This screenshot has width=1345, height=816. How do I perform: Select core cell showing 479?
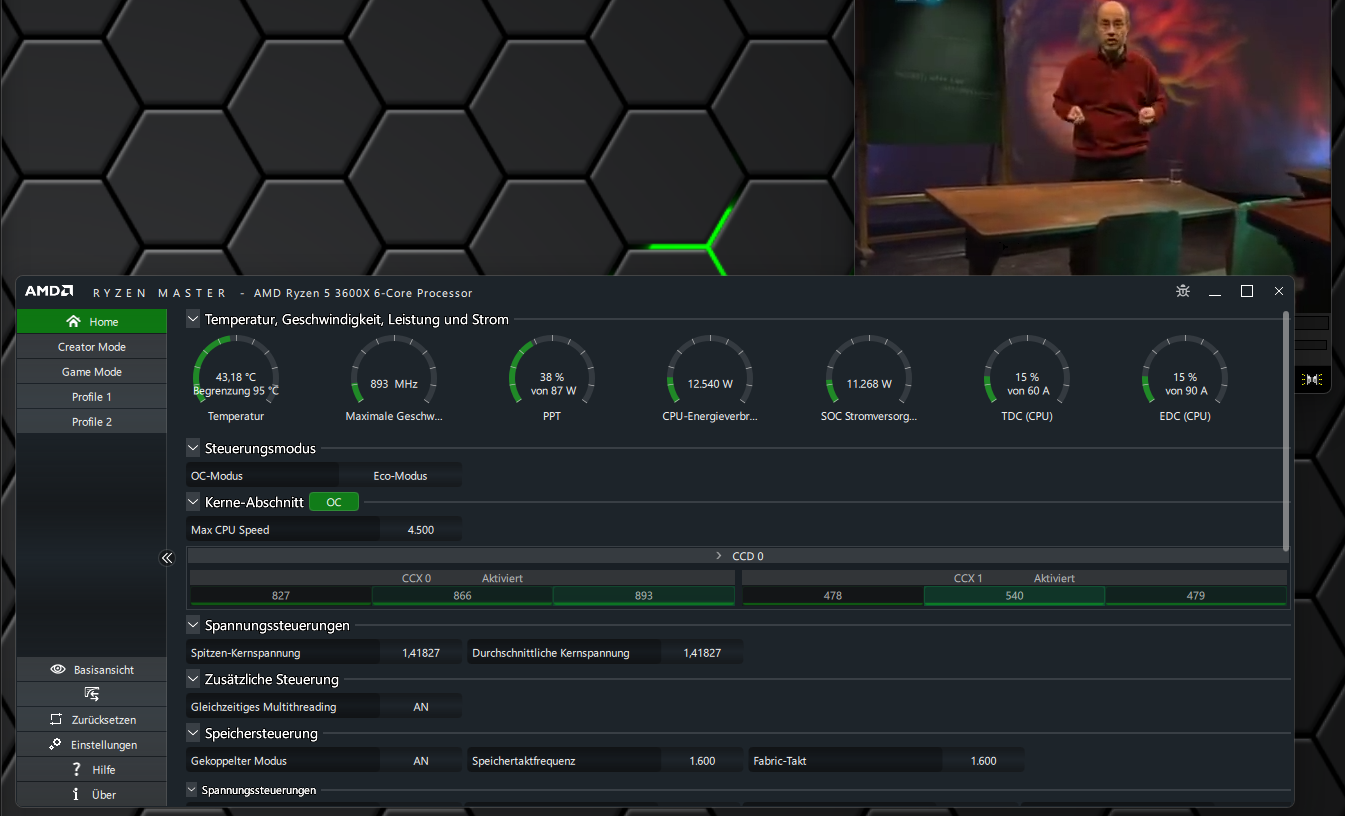1196,595
